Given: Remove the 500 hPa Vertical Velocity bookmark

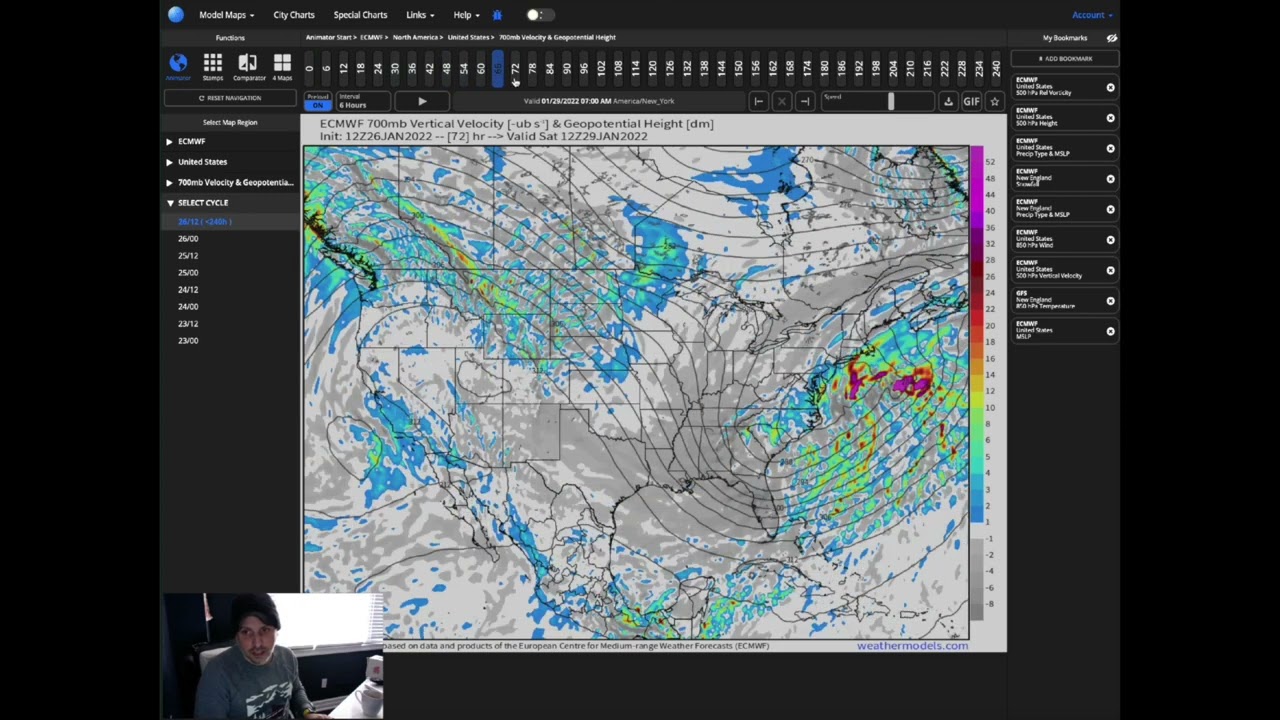Looking at the screenshot, I should [1110, 270].
